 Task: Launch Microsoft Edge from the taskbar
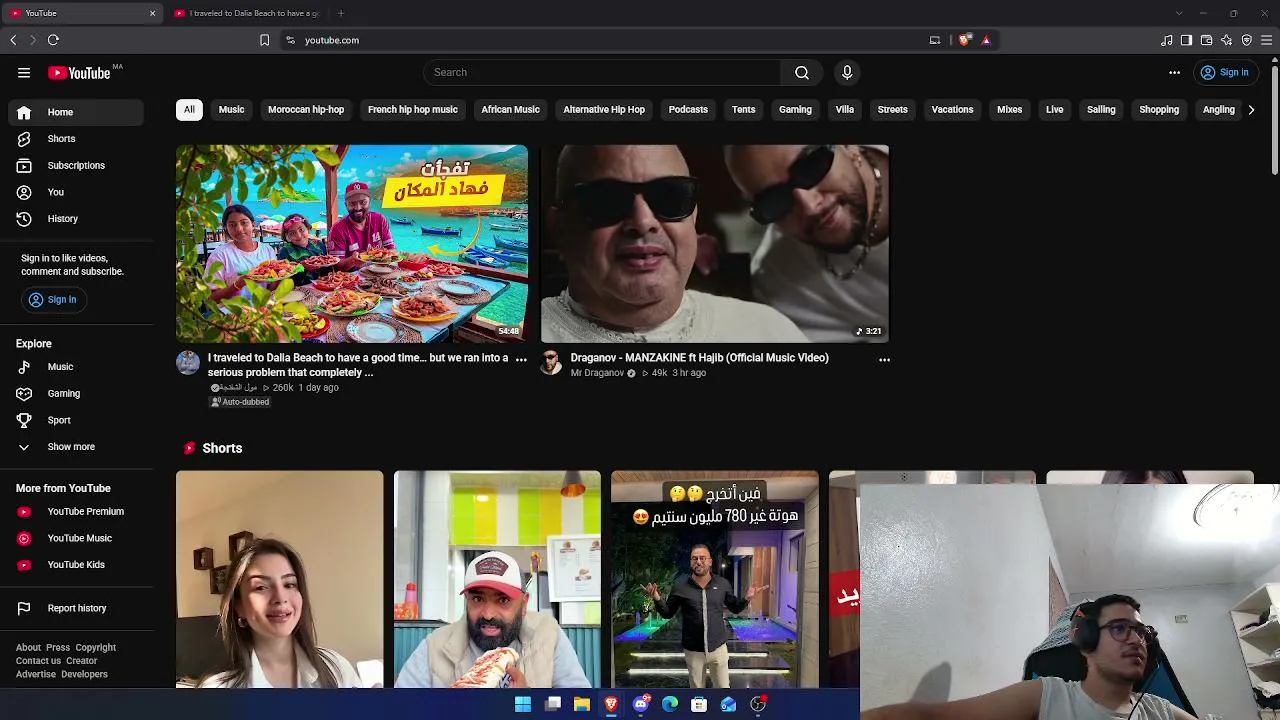[x=670, y=704]
